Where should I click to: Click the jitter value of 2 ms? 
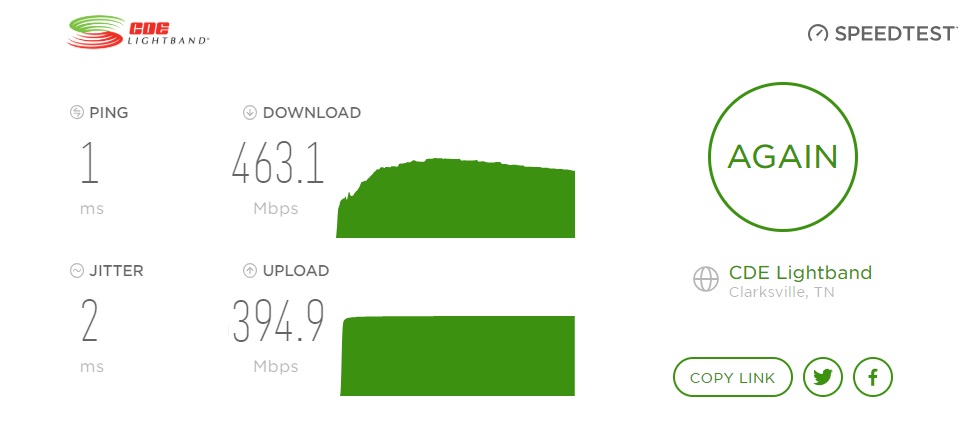[90, 321]
